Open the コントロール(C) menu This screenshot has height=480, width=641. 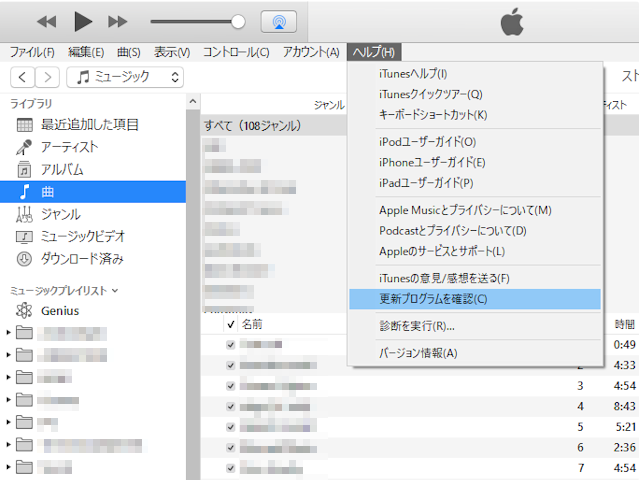coord(236,52)
